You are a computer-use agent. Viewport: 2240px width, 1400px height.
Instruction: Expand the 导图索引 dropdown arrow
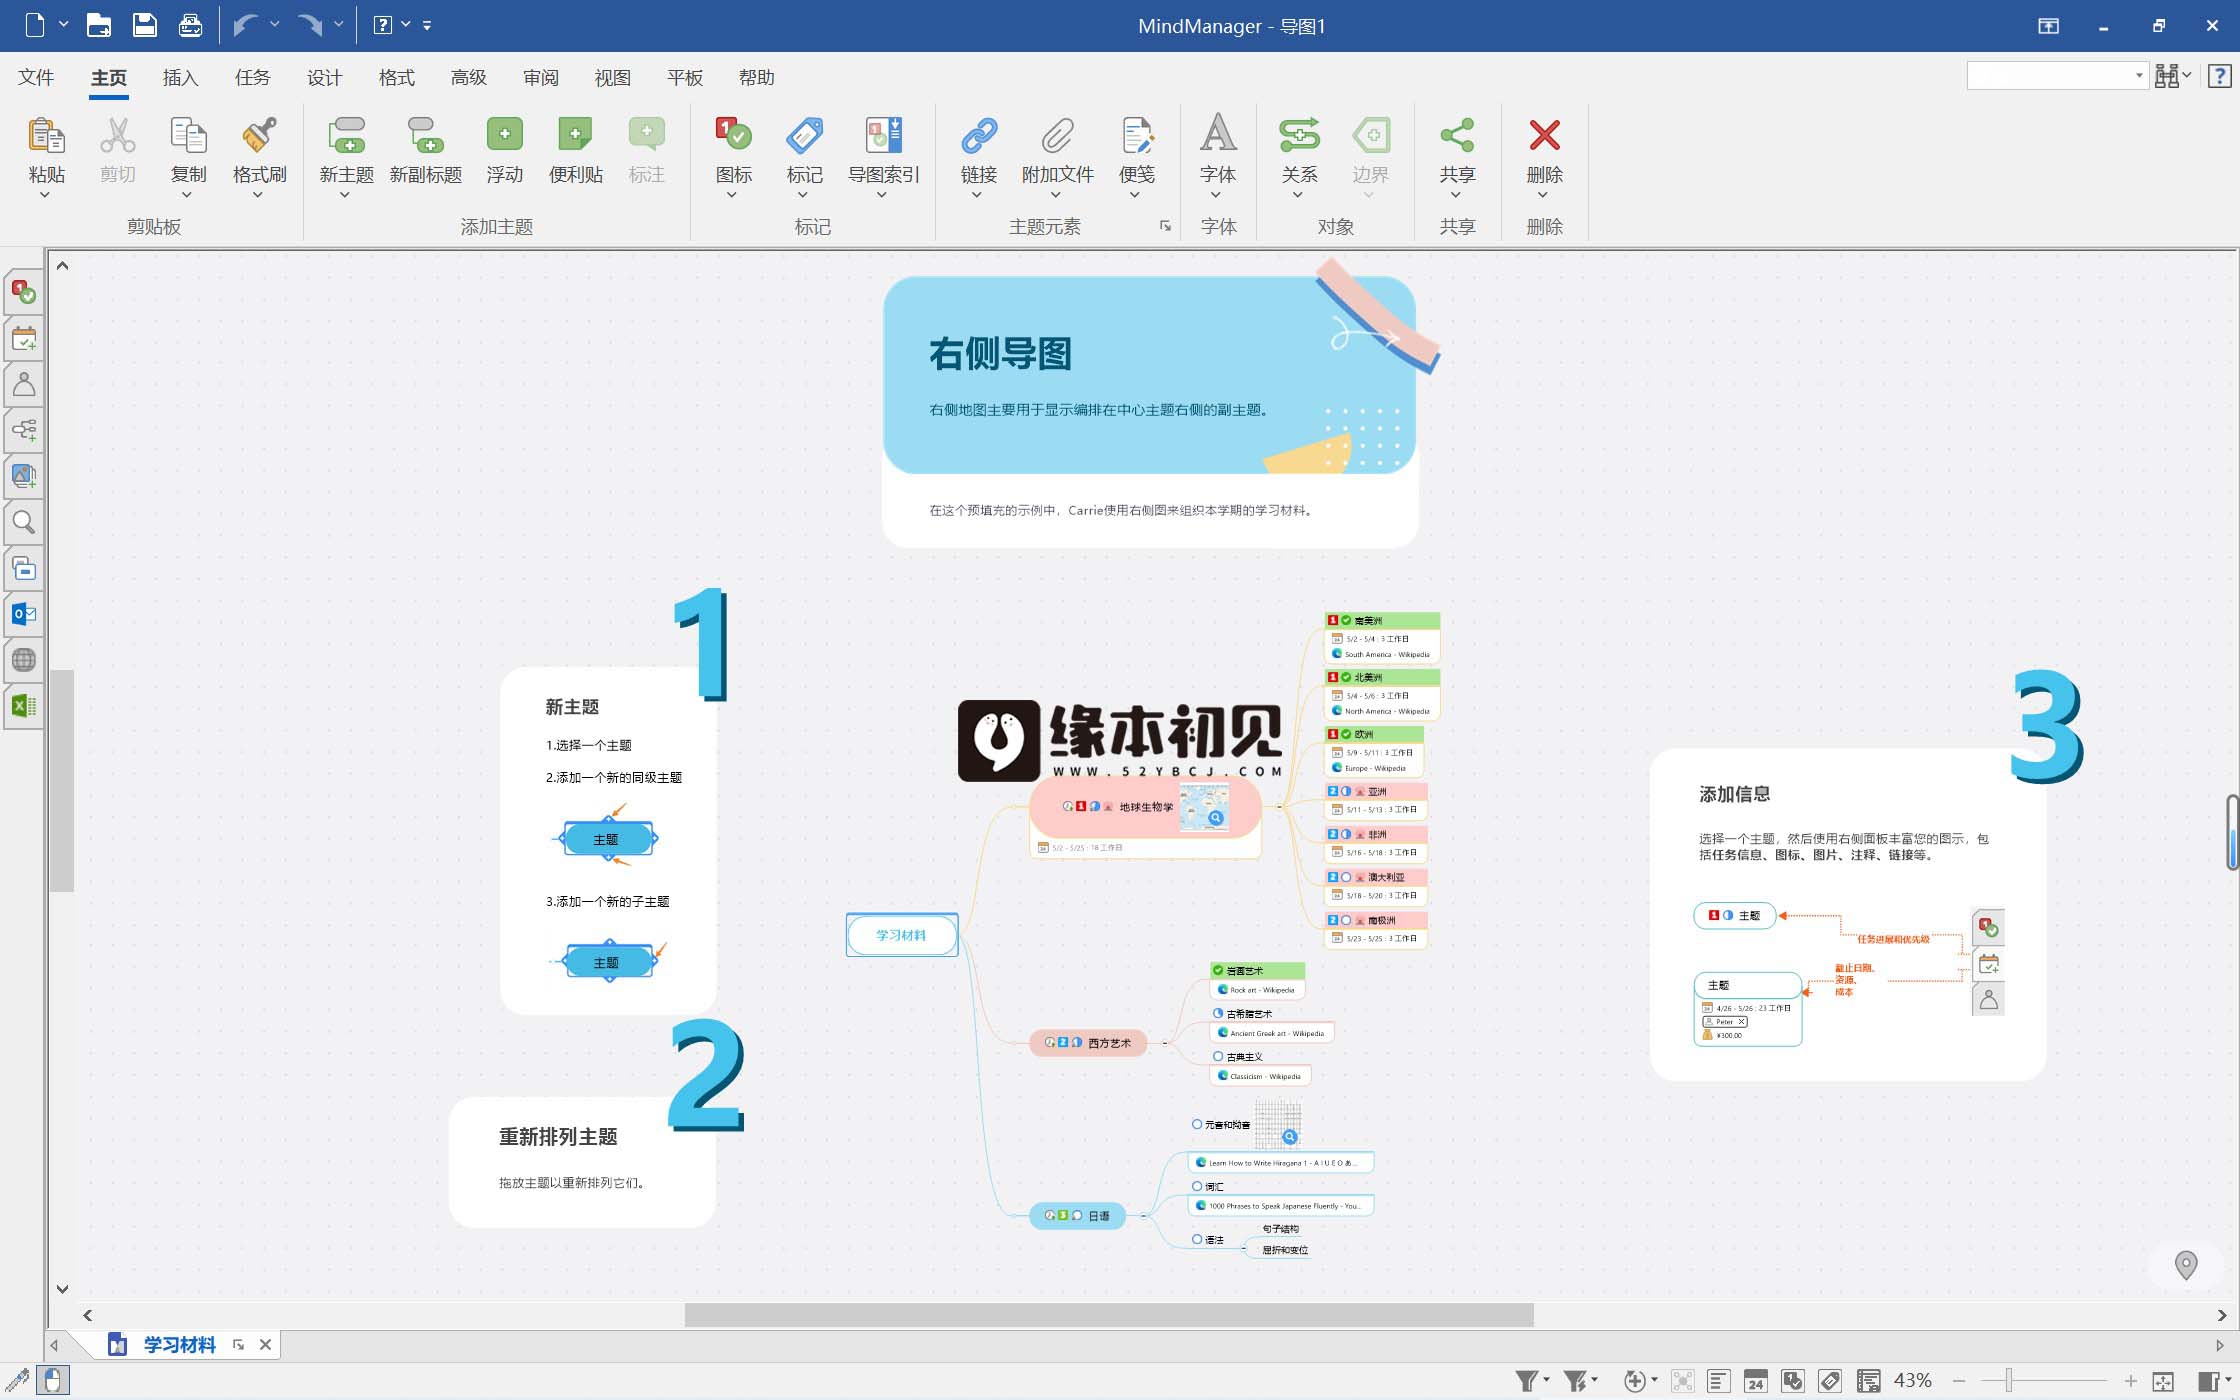coord(881,195)
